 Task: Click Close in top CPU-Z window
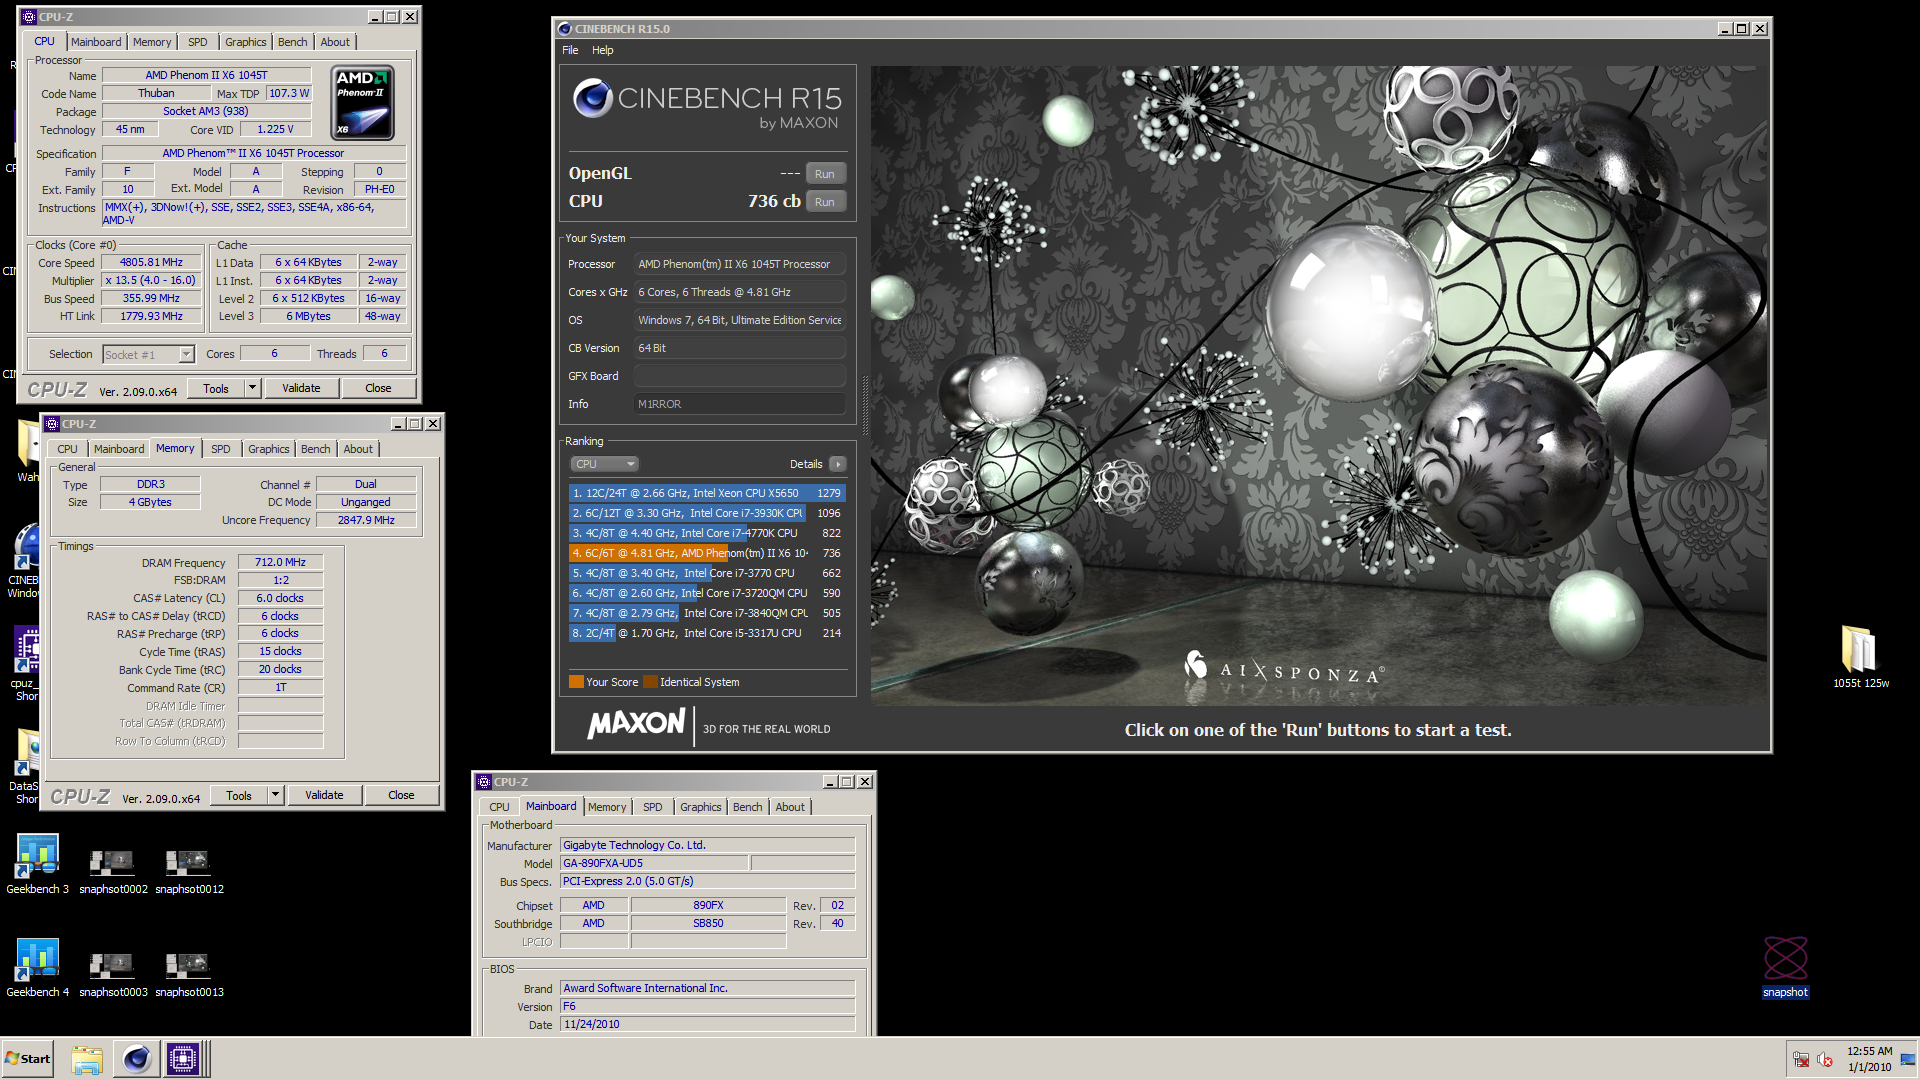point(378,388)
